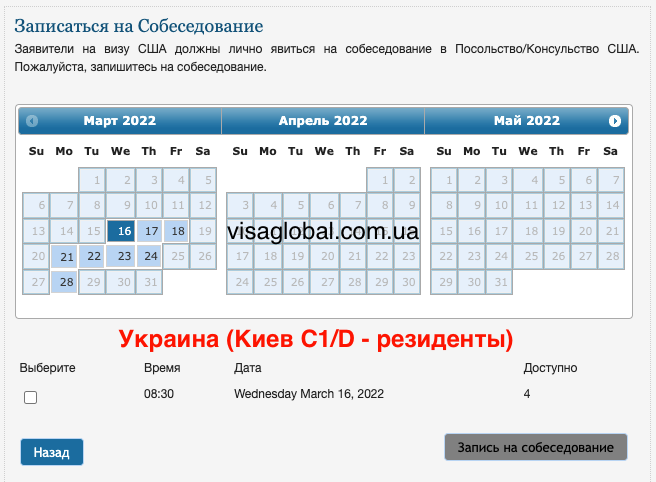The image size is (656, 482).
Task: Select March 16 in the calendar
Action: pyautogui.click(x=121, y=231)
